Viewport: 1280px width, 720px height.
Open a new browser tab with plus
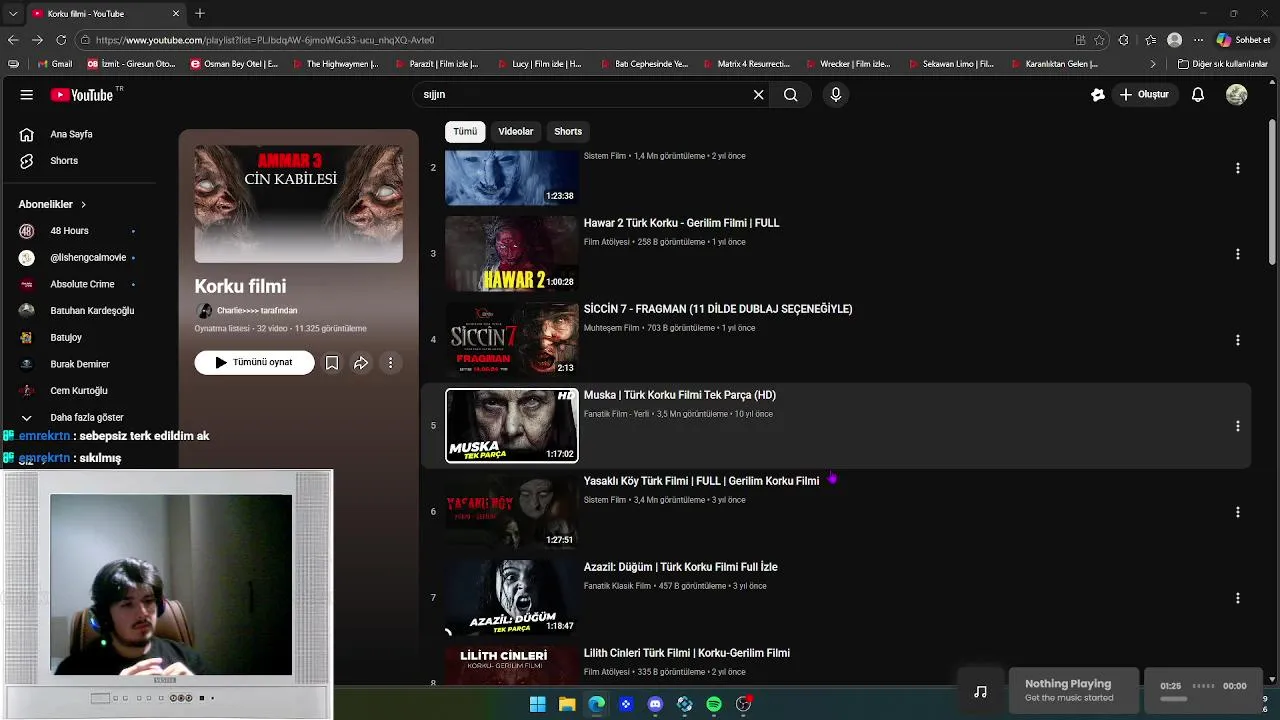(200, 13)
